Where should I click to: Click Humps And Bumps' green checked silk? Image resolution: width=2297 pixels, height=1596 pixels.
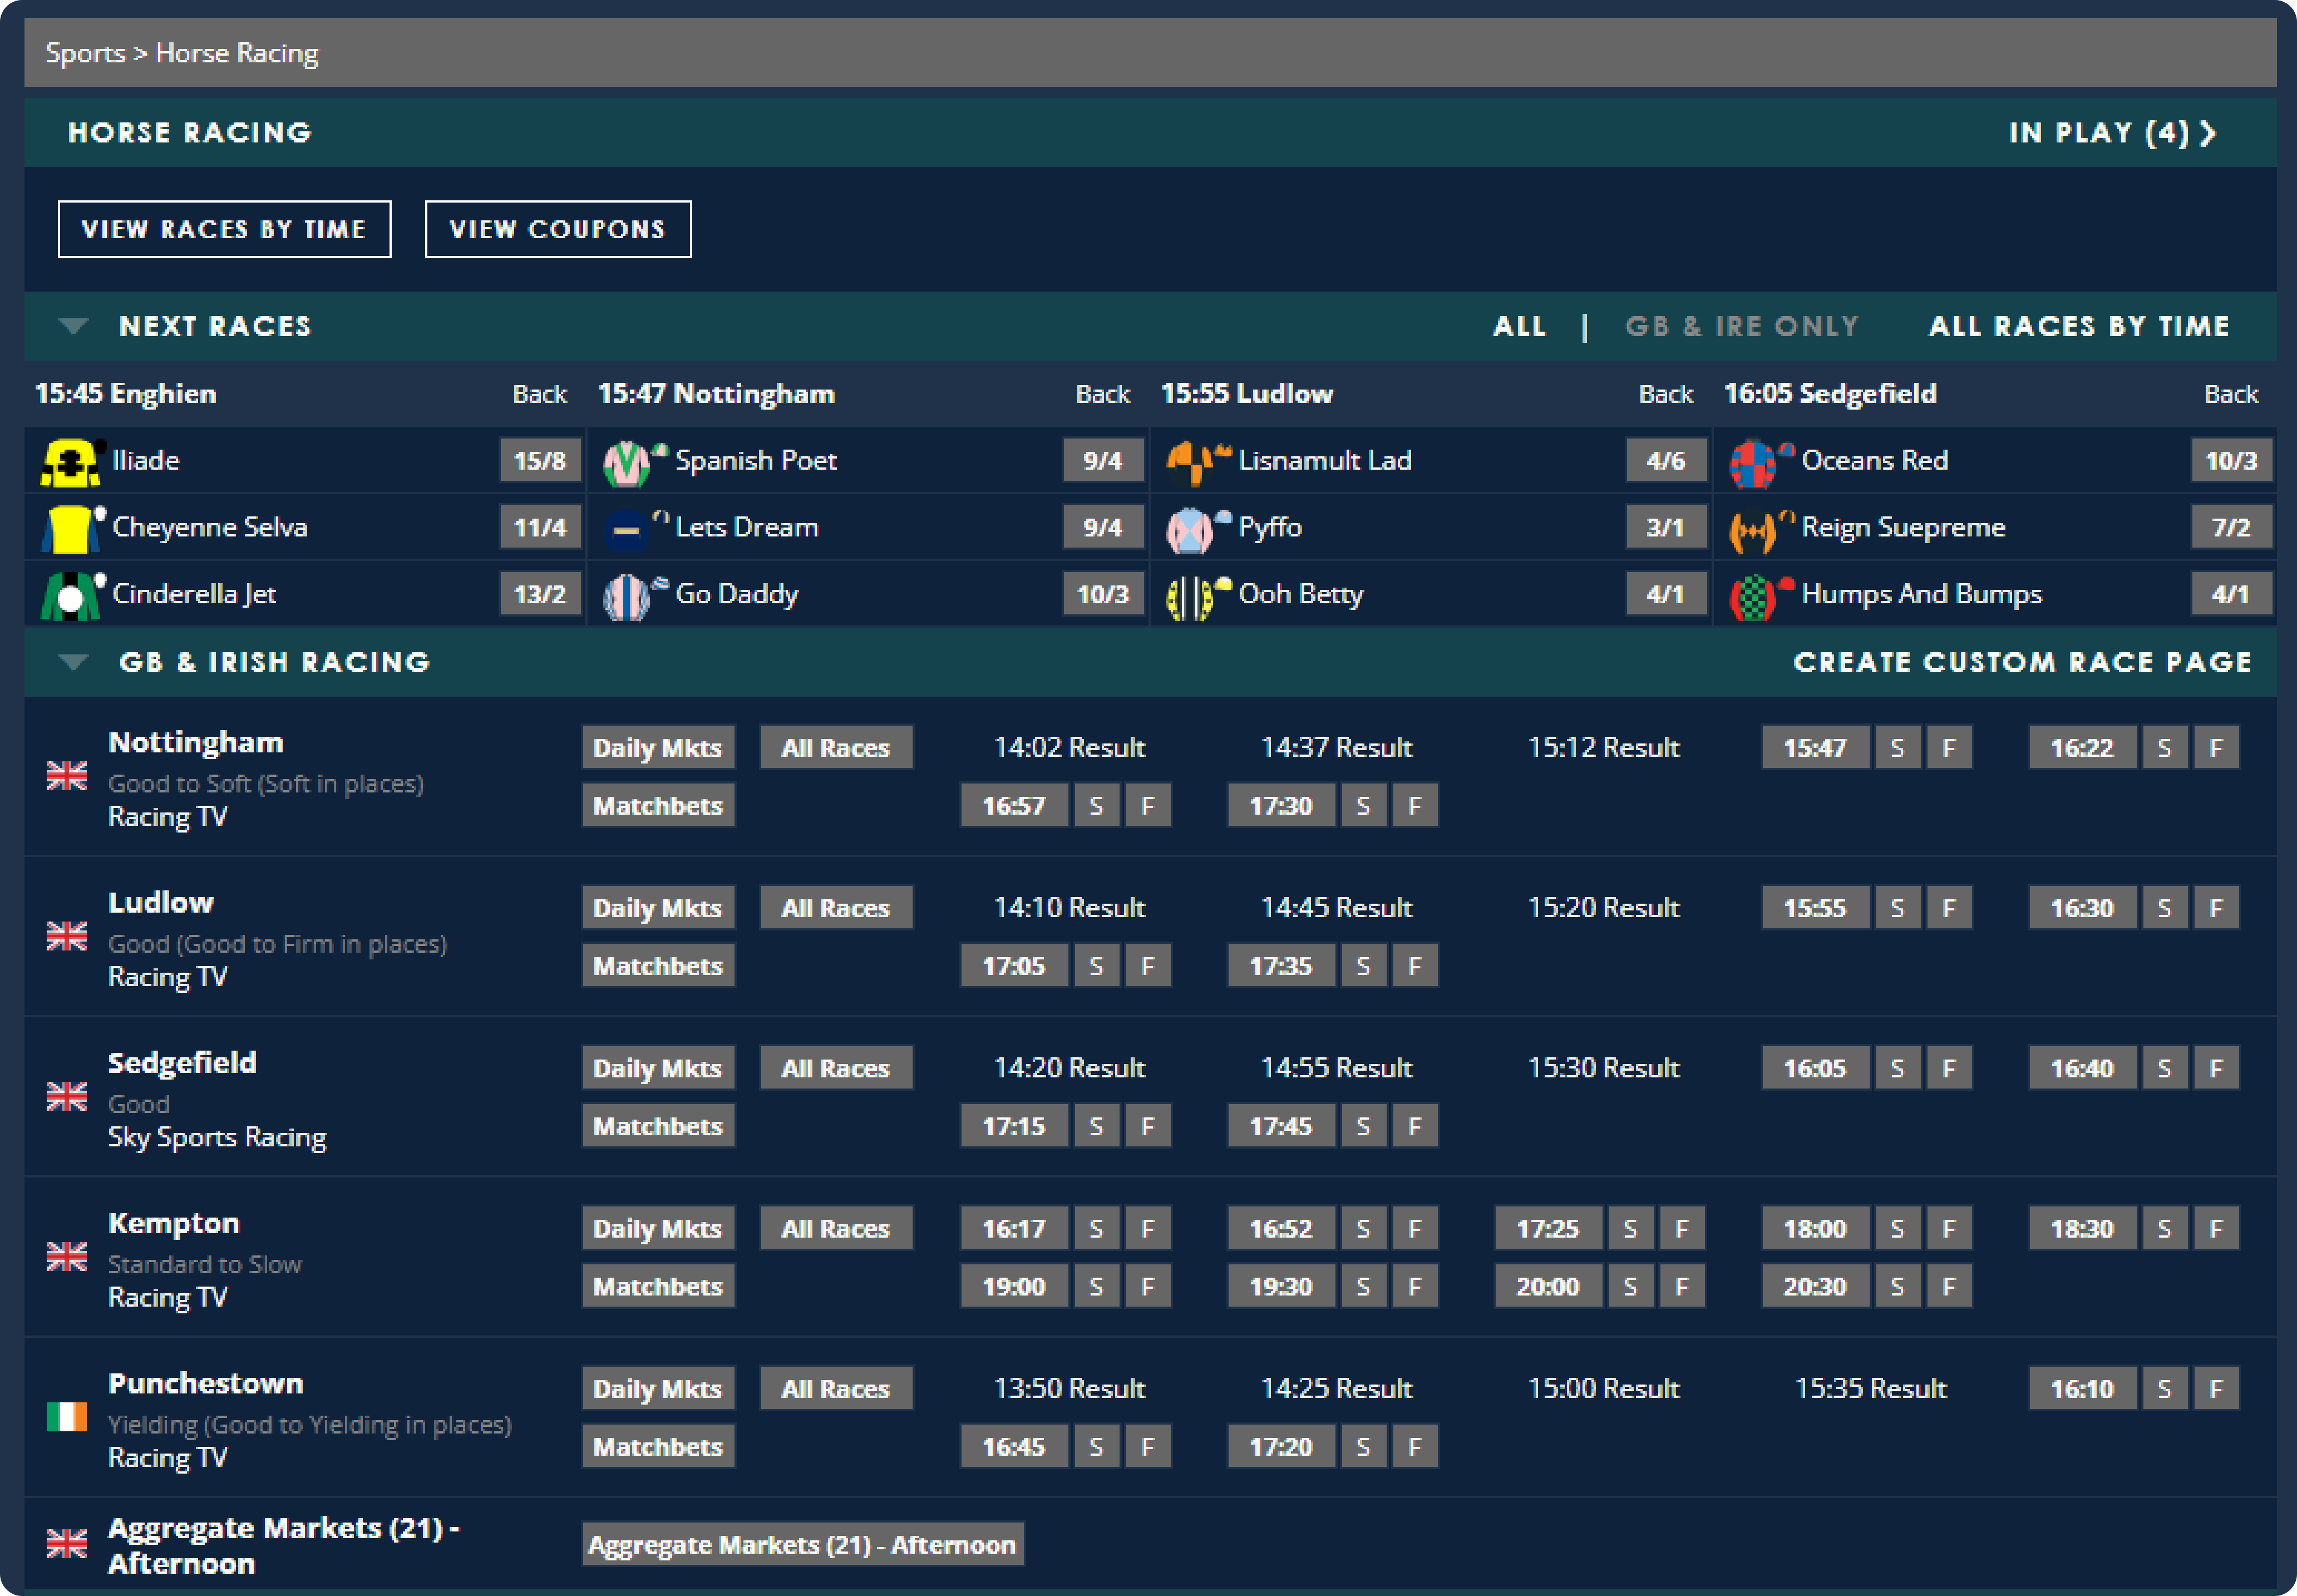[x=1754, y=596]
